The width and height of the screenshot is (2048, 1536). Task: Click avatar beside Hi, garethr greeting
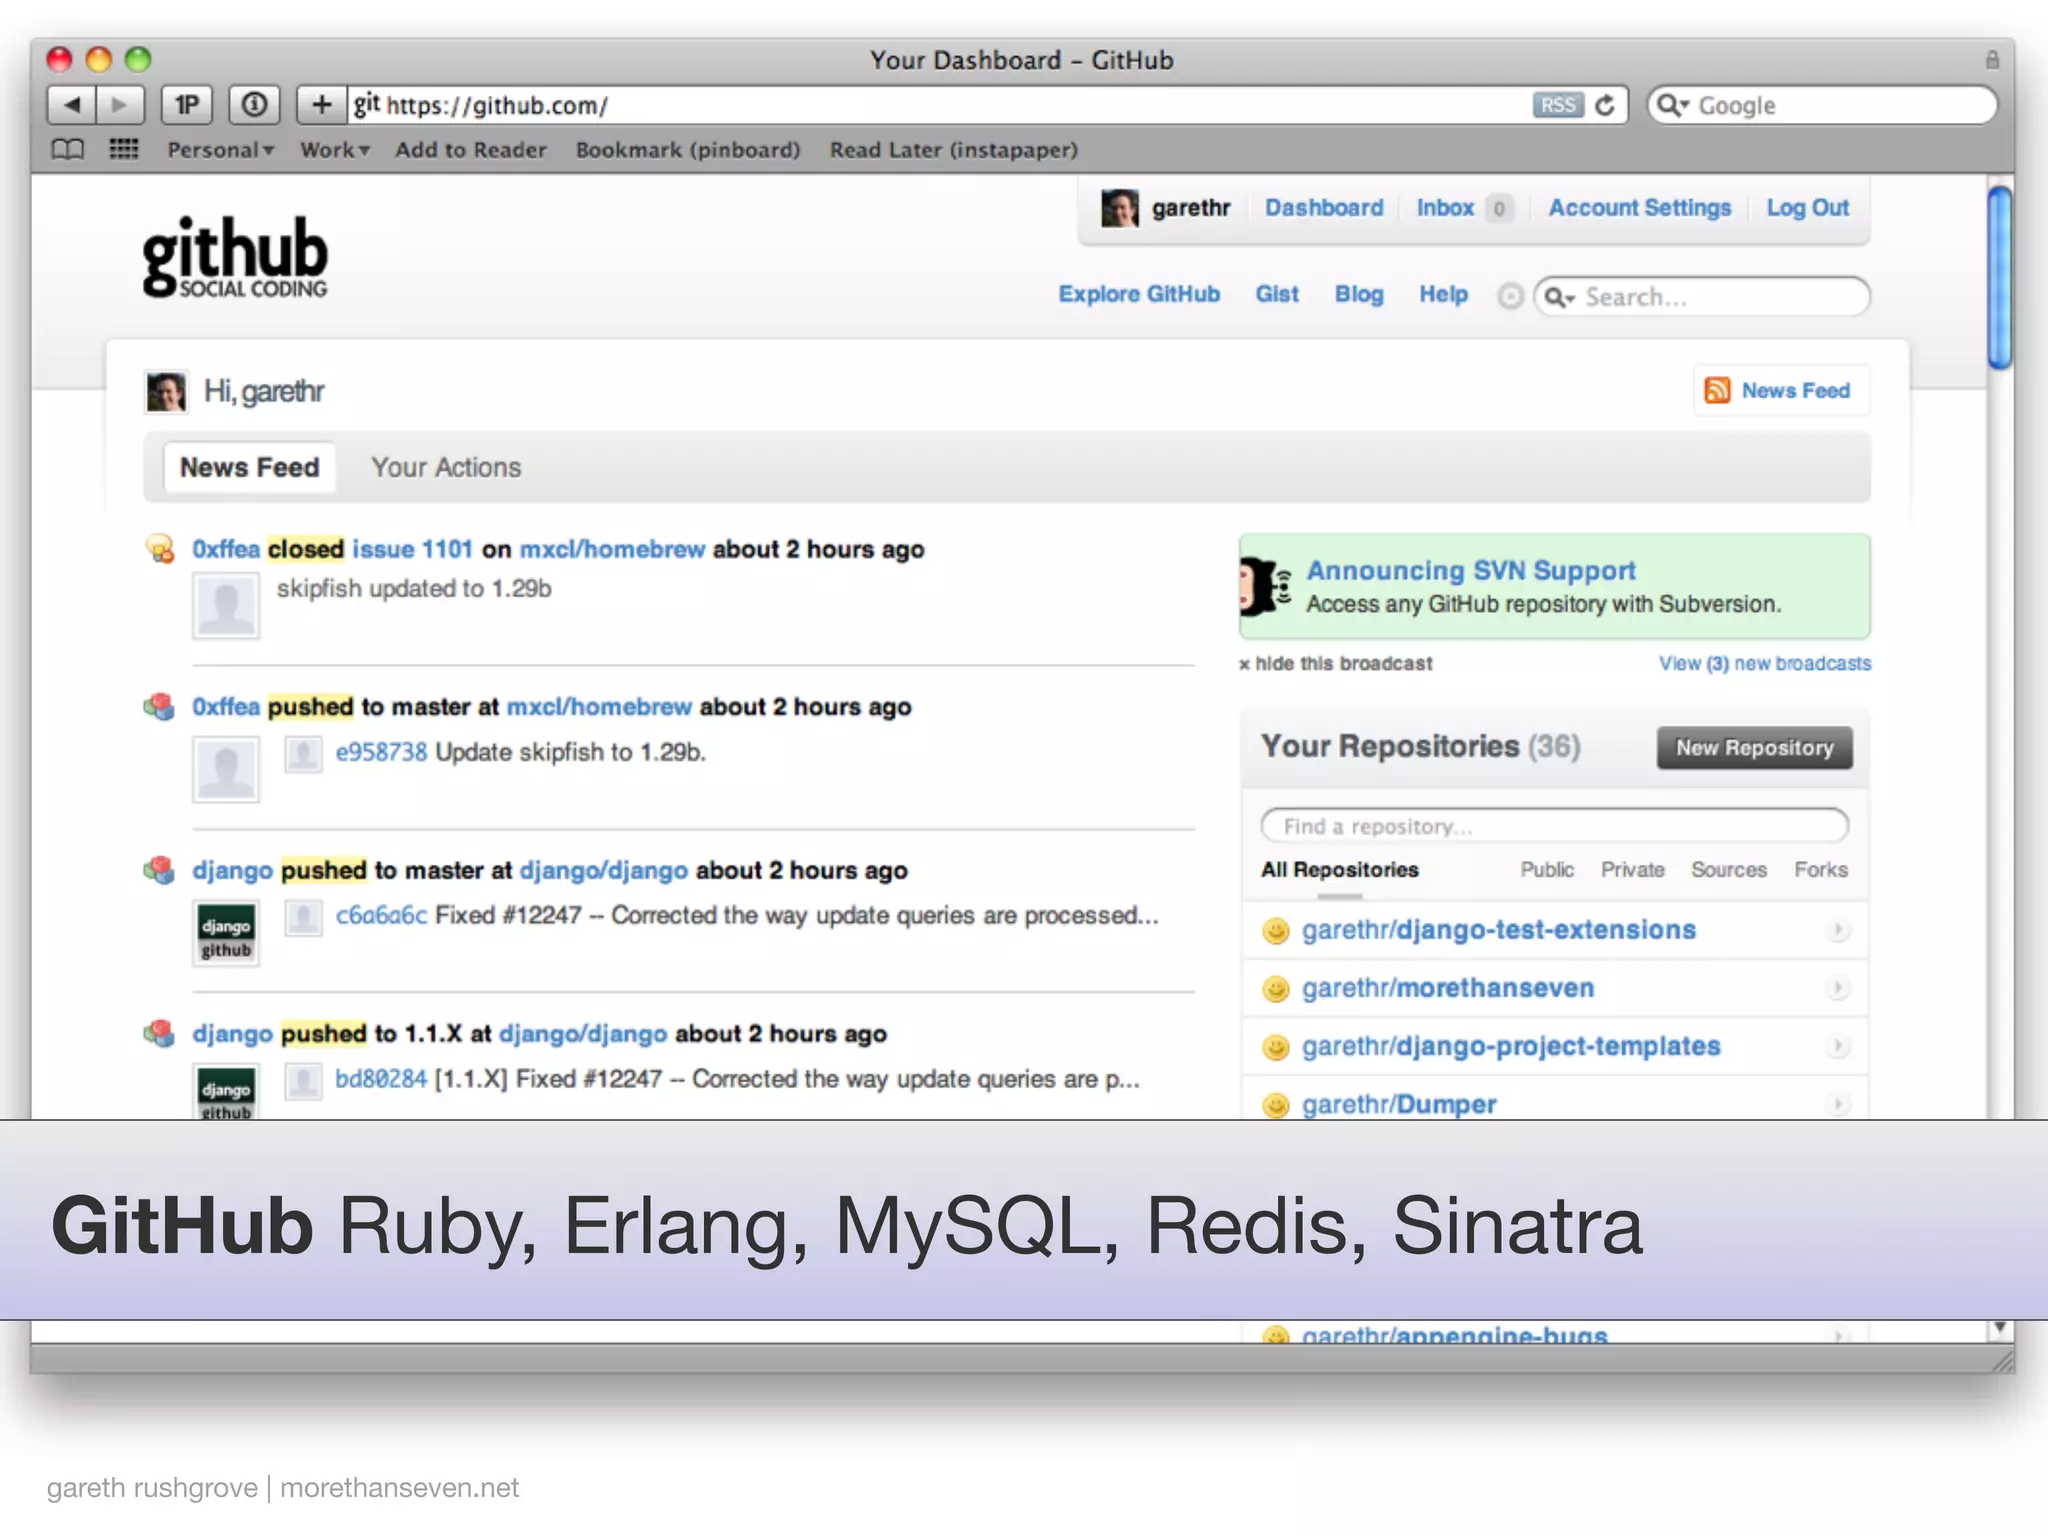coord(166,391)
